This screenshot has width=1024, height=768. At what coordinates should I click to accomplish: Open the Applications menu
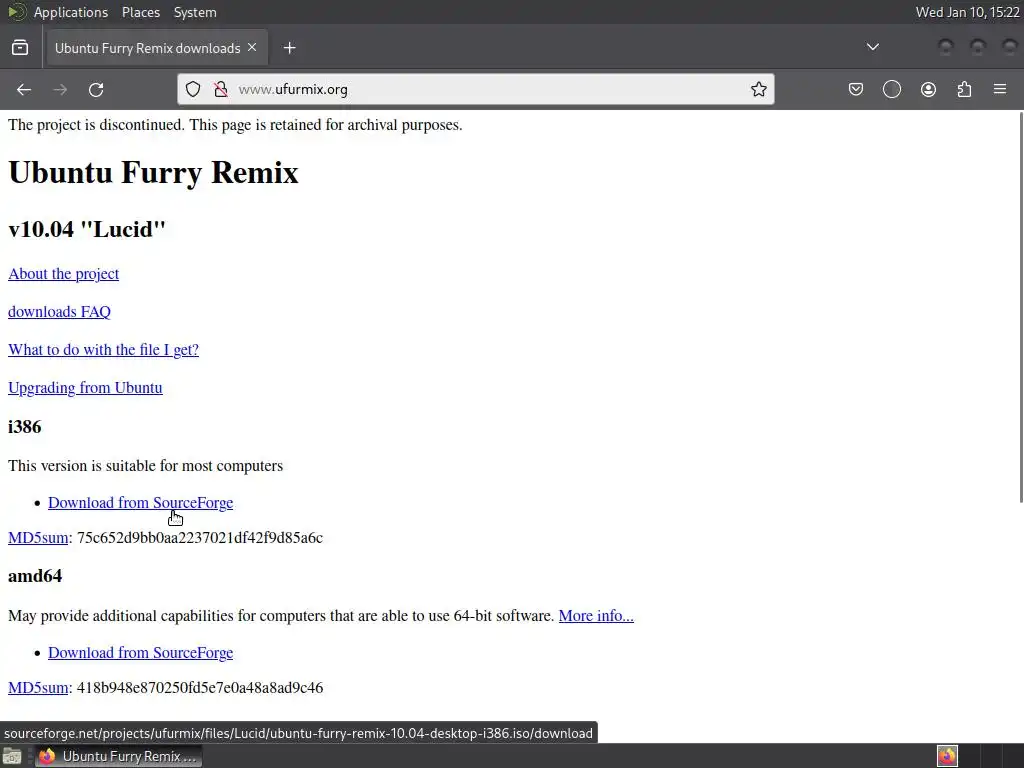pos(71,12)
